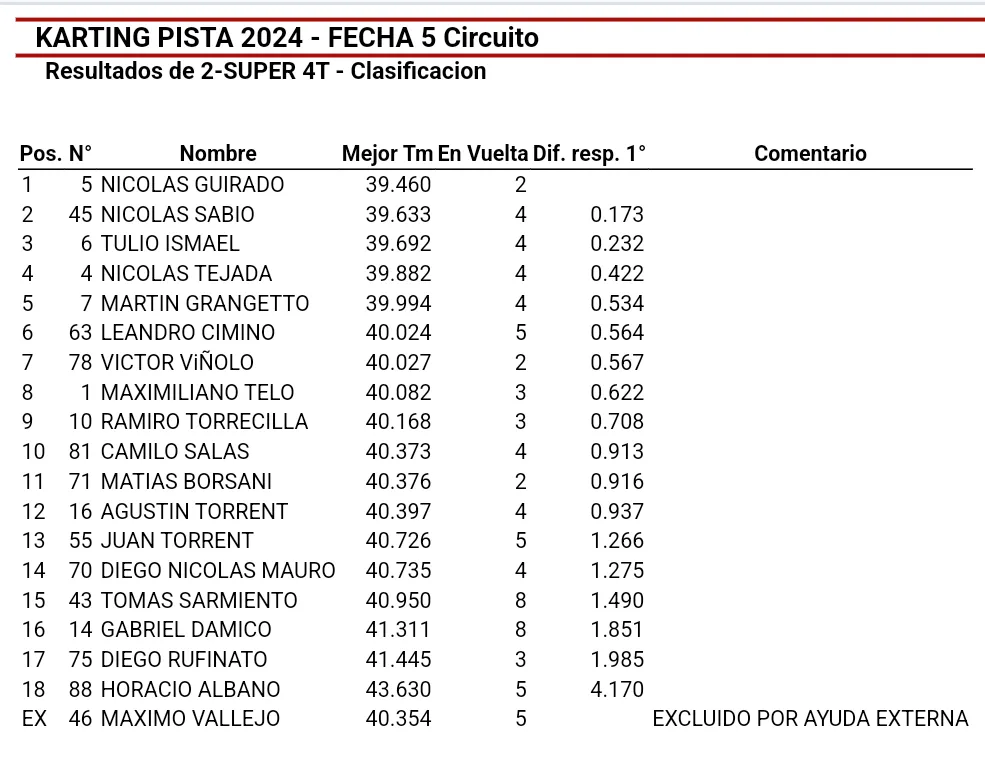Click the 'En Vuelta' column header
This screenshot has height=774, width=985.
pyautogui.click(x=483, y=154)
